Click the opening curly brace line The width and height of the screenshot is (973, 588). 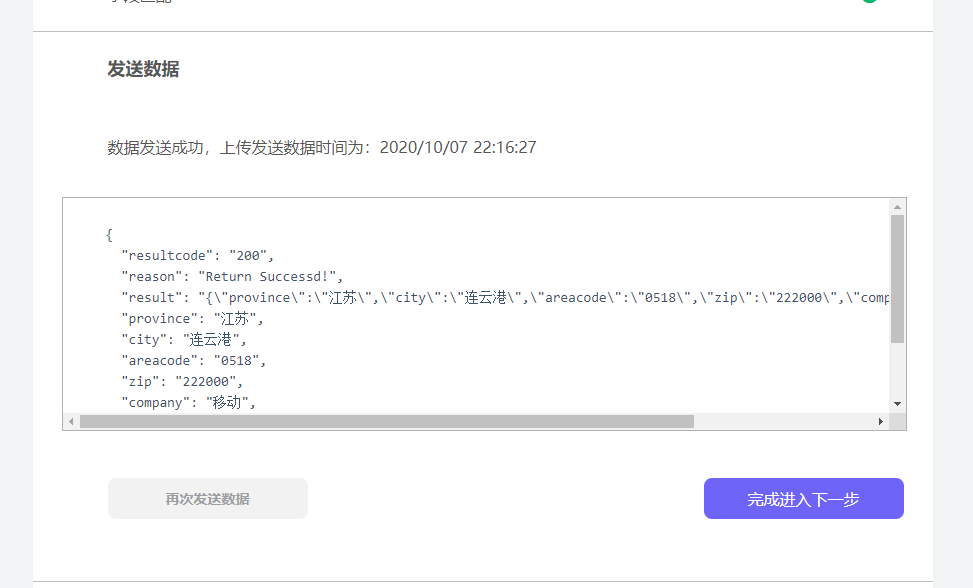click(x=109, y=235)
